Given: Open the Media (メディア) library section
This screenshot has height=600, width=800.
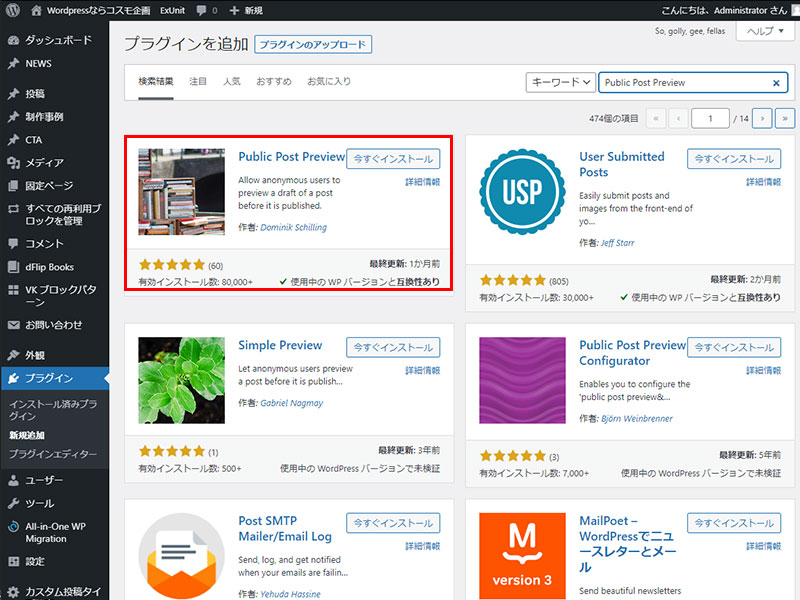Looking at the screenshot, I should 44,163.
